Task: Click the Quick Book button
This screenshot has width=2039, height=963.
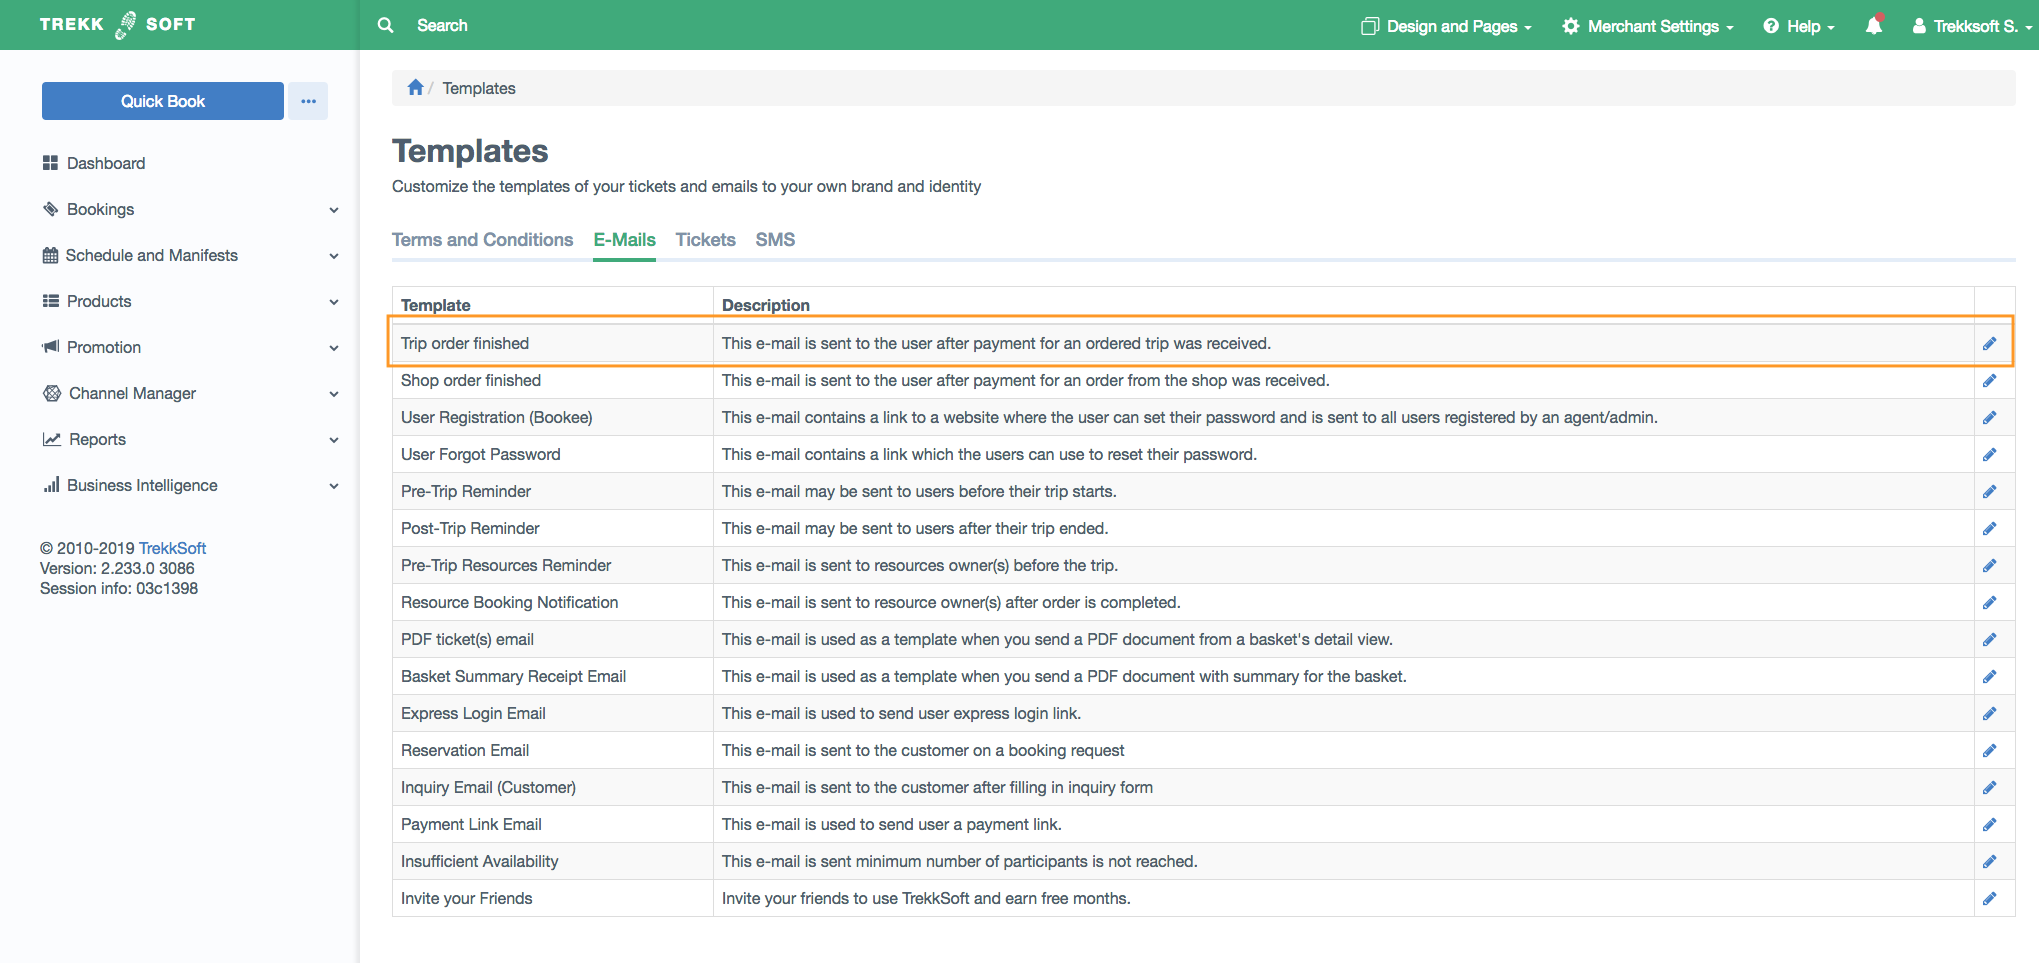Action: click(x=163, y=101)
